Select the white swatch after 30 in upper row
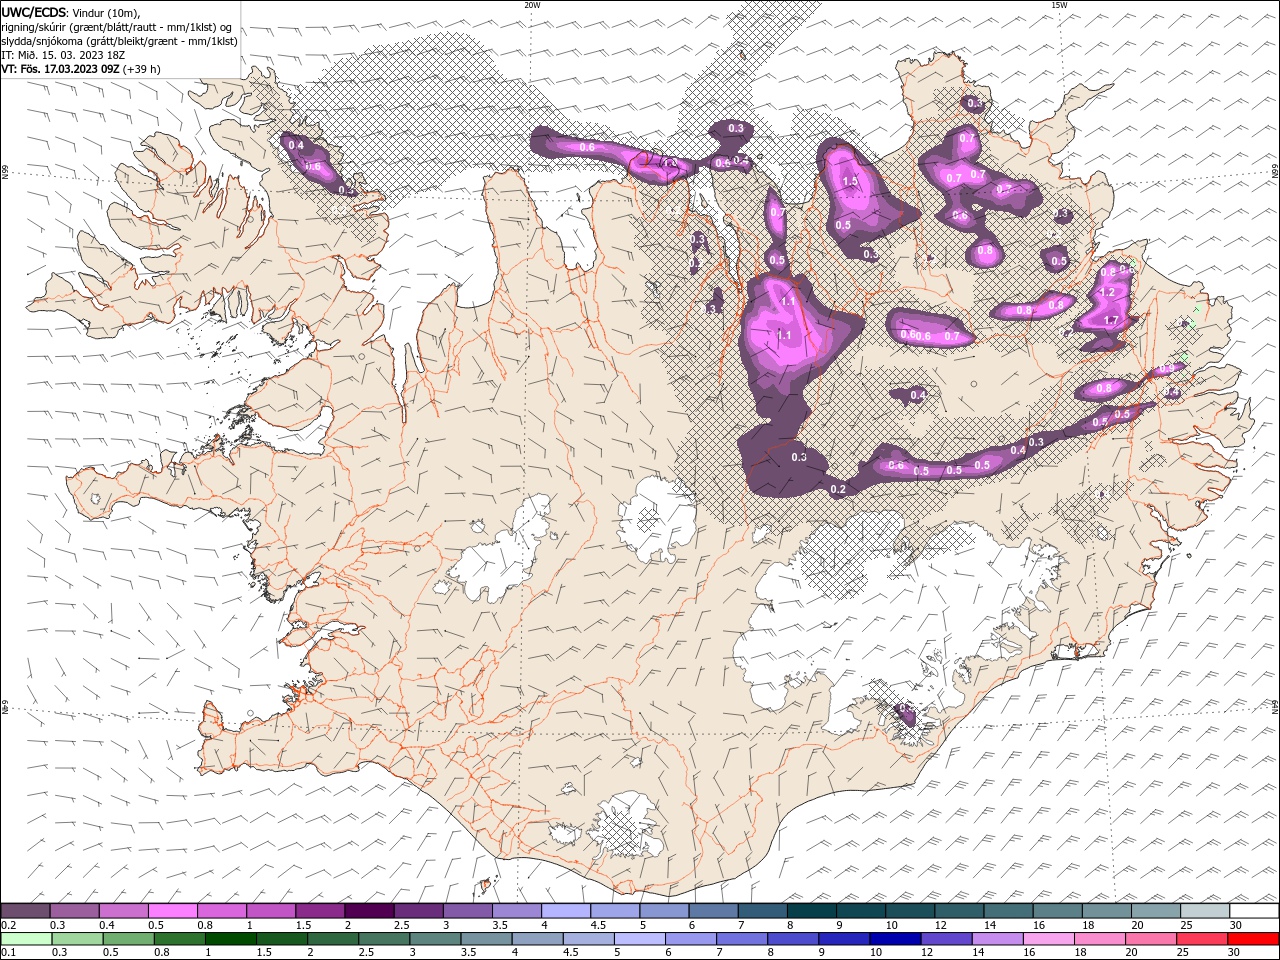The width and height of the screenshot is (1280, 960). 1254,910
